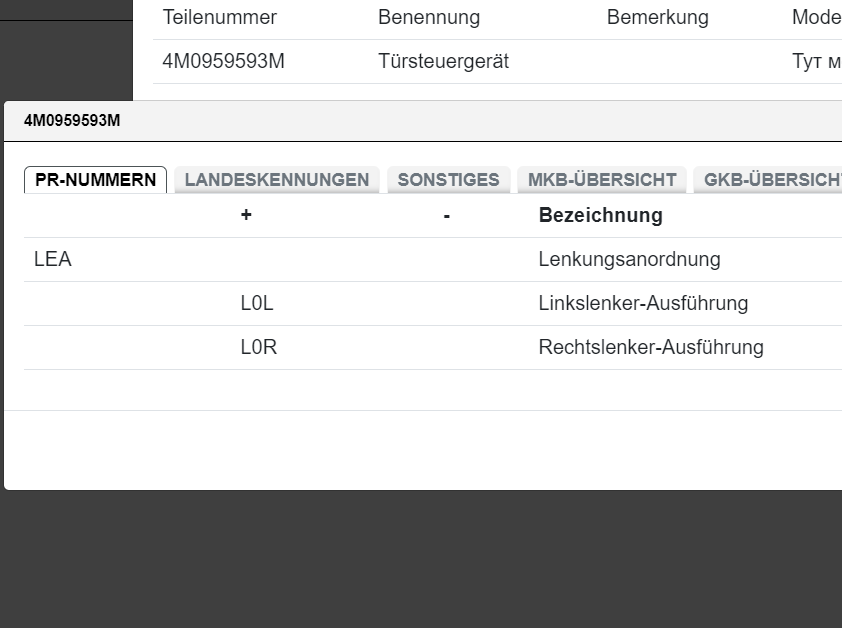Open the LANDESKENNUNGEN tab

point(277,180)
